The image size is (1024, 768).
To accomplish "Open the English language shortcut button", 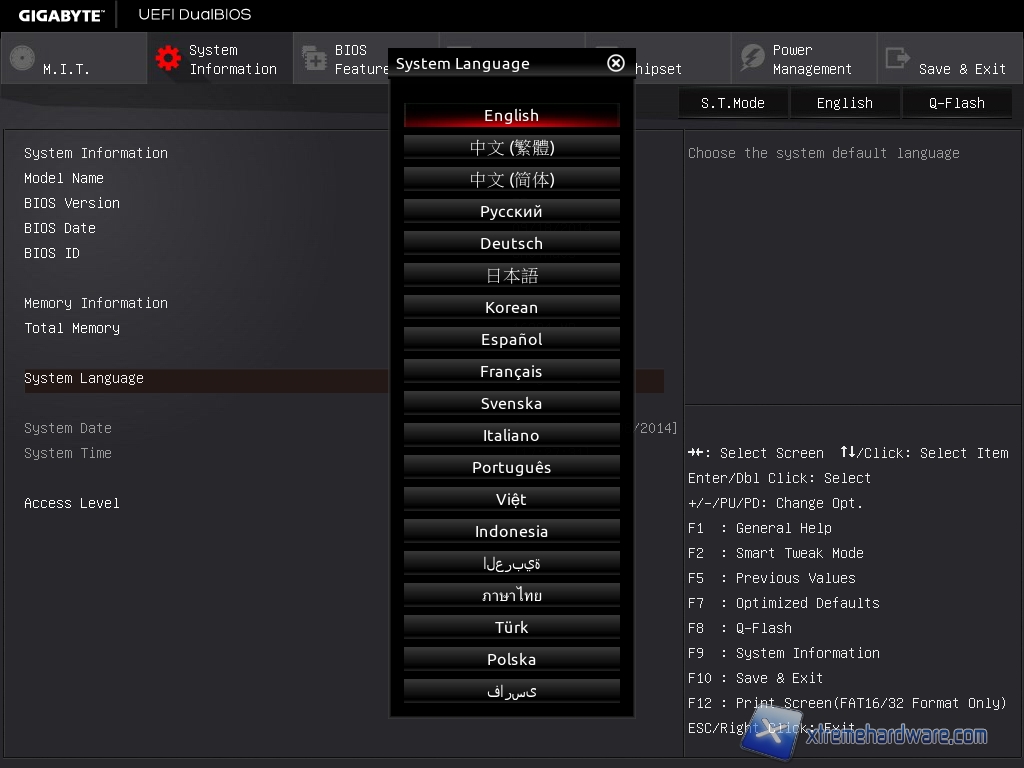I will pos(844,103).
